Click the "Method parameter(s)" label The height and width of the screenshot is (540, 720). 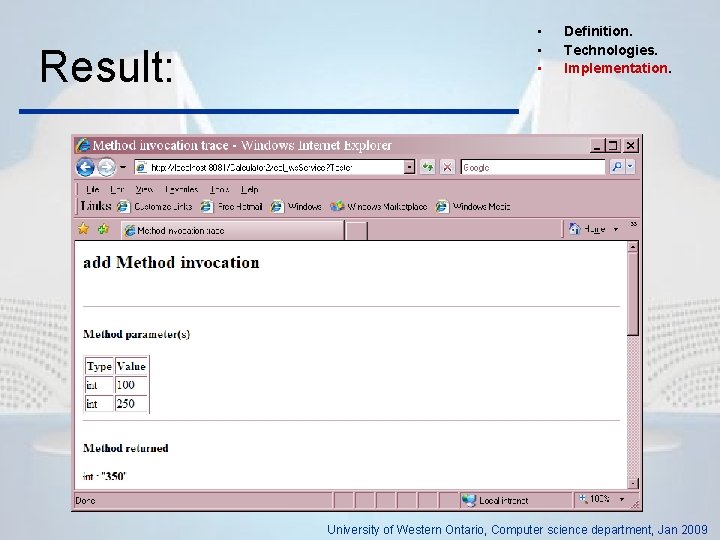[136, 334]
